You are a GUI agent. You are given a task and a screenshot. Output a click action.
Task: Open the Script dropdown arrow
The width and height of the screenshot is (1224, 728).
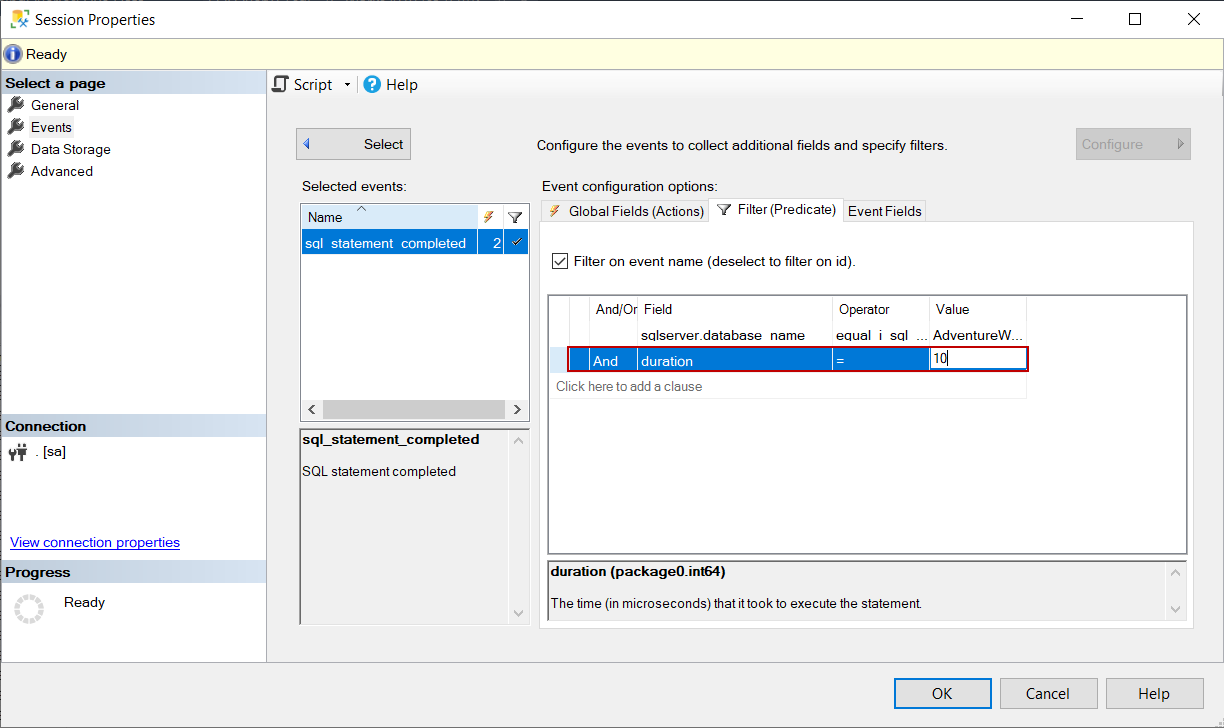pos(347,85)
